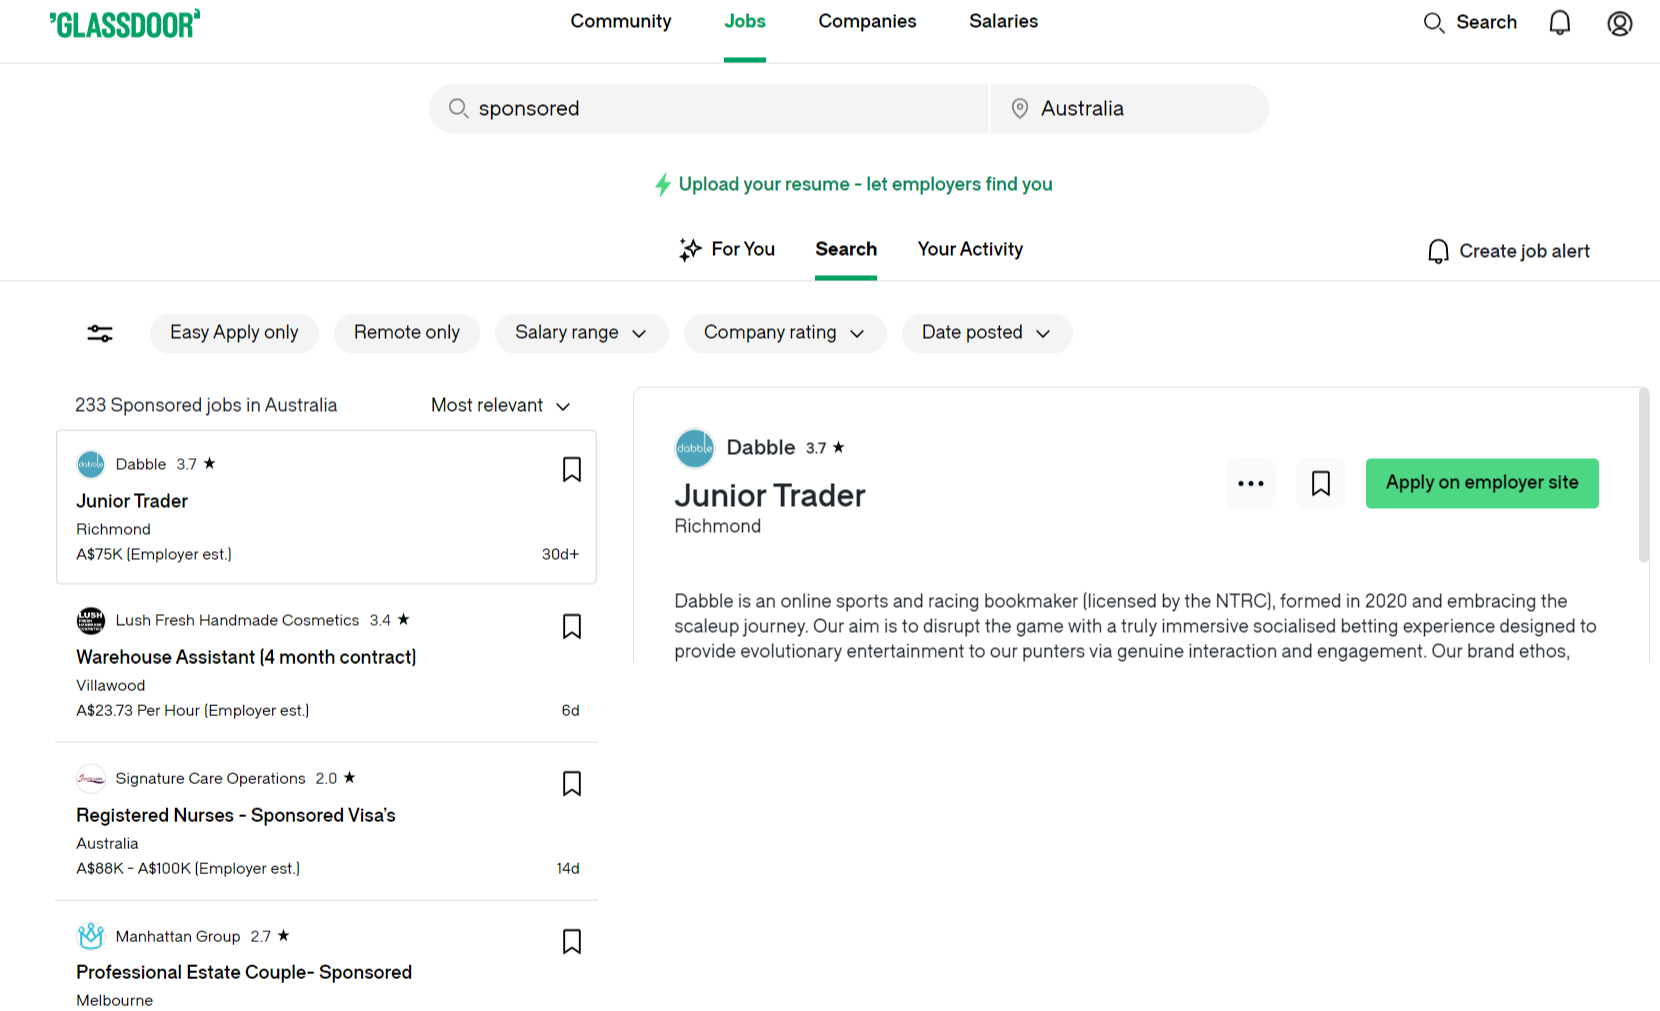Click the 'A$75K (Employer est.)' salary text
The height and width of the screenshot is (1011, 1660).
click(x=154, y=554)
